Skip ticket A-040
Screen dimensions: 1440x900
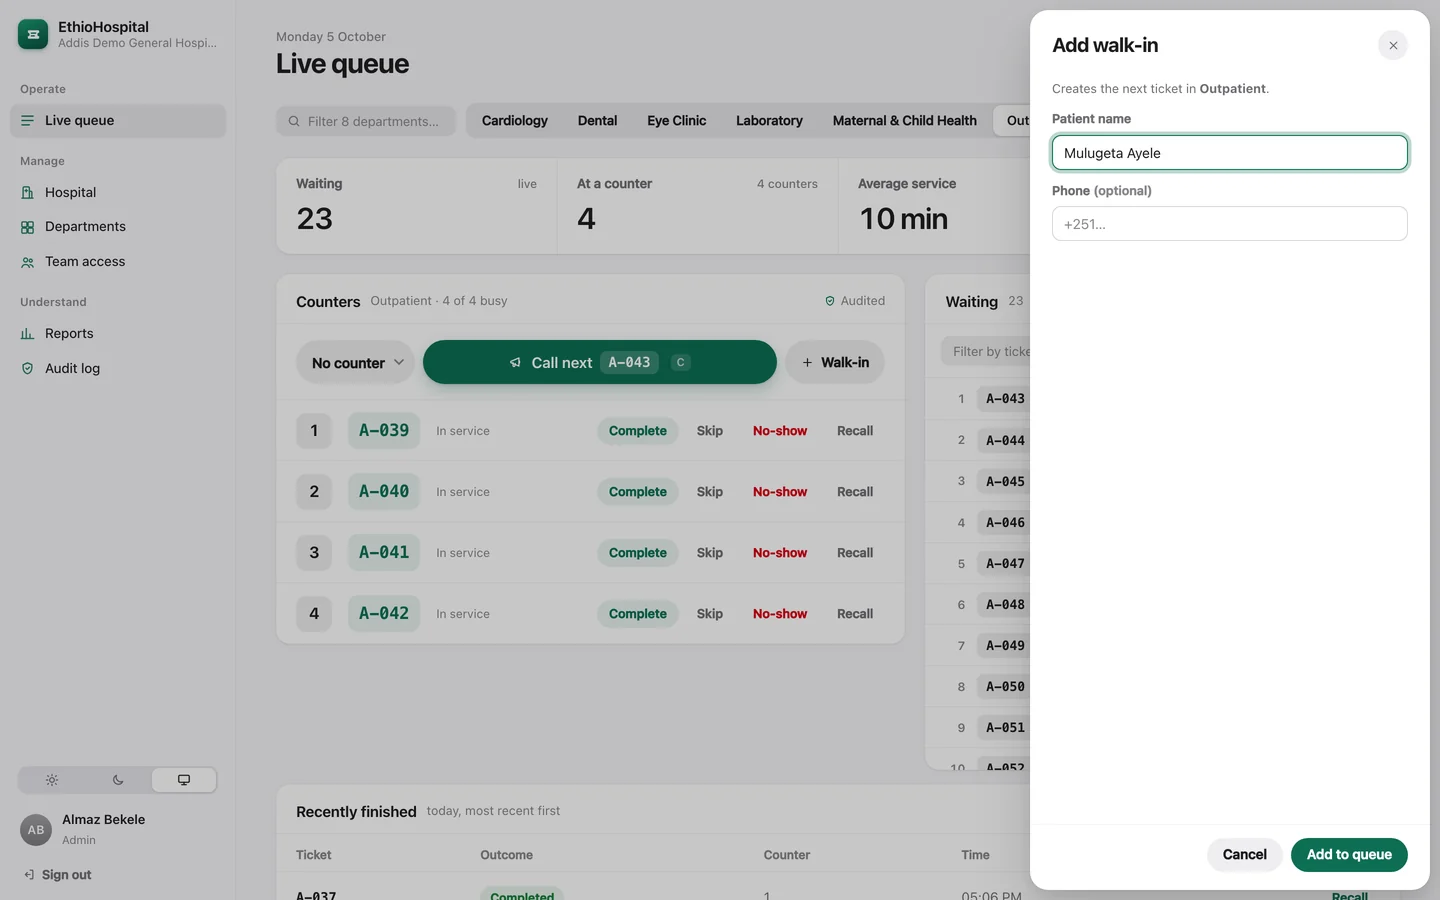(x=710, y=492)
